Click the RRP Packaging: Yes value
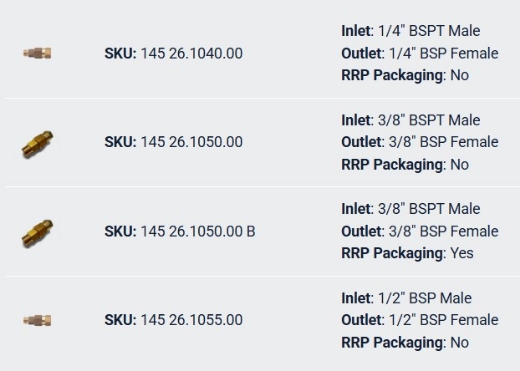Image resolution: width=520 pixels, height=371 pixels. tap(407, 253)
